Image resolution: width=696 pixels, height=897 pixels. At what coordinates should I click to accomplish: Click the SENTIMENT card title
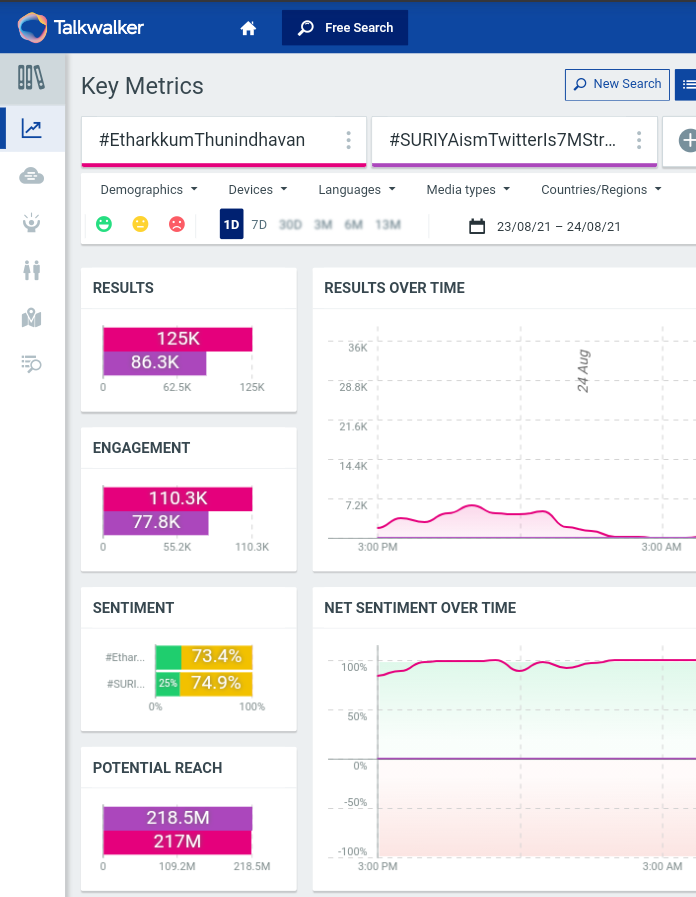pos(133,608)
